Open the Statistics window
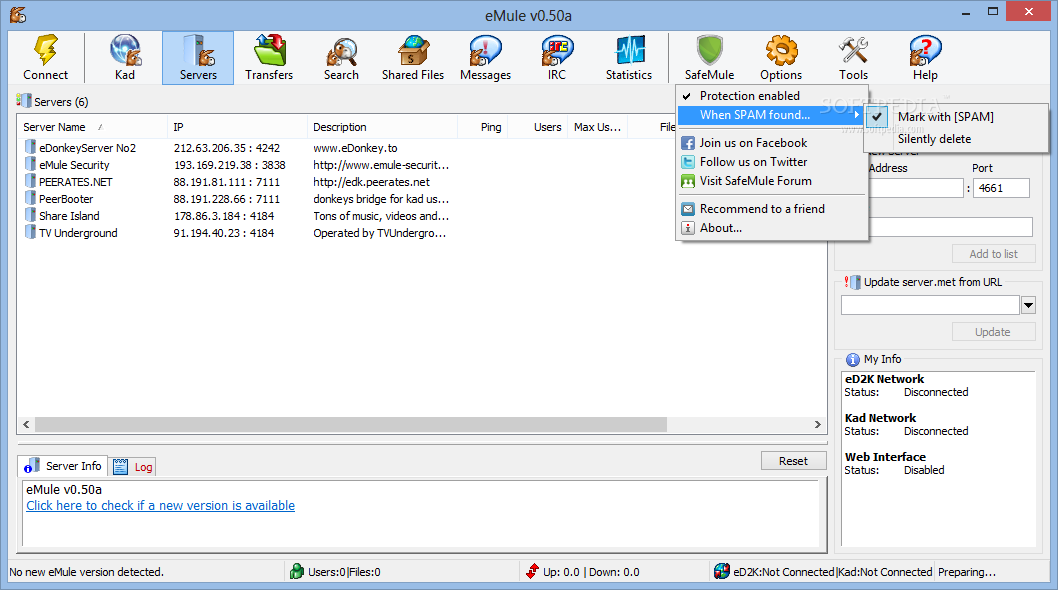 pyautogui.click(x=629, y=57)
